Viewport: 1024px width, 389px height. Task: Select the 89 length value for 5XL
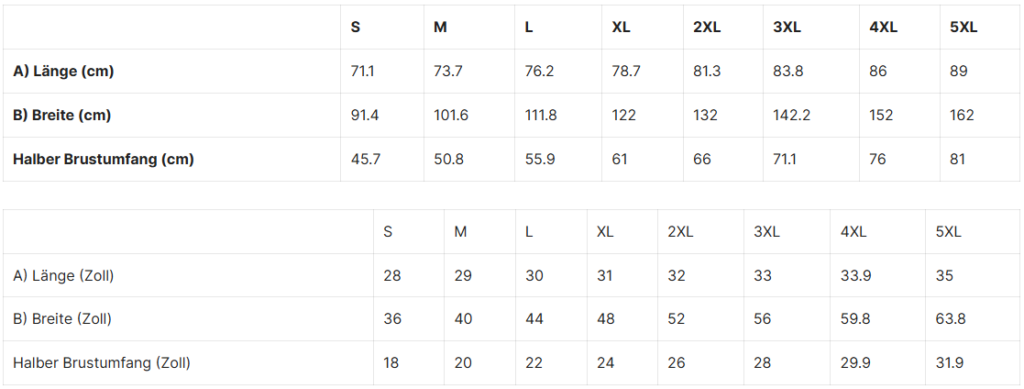pyautogui.click(x=958, y=71)
